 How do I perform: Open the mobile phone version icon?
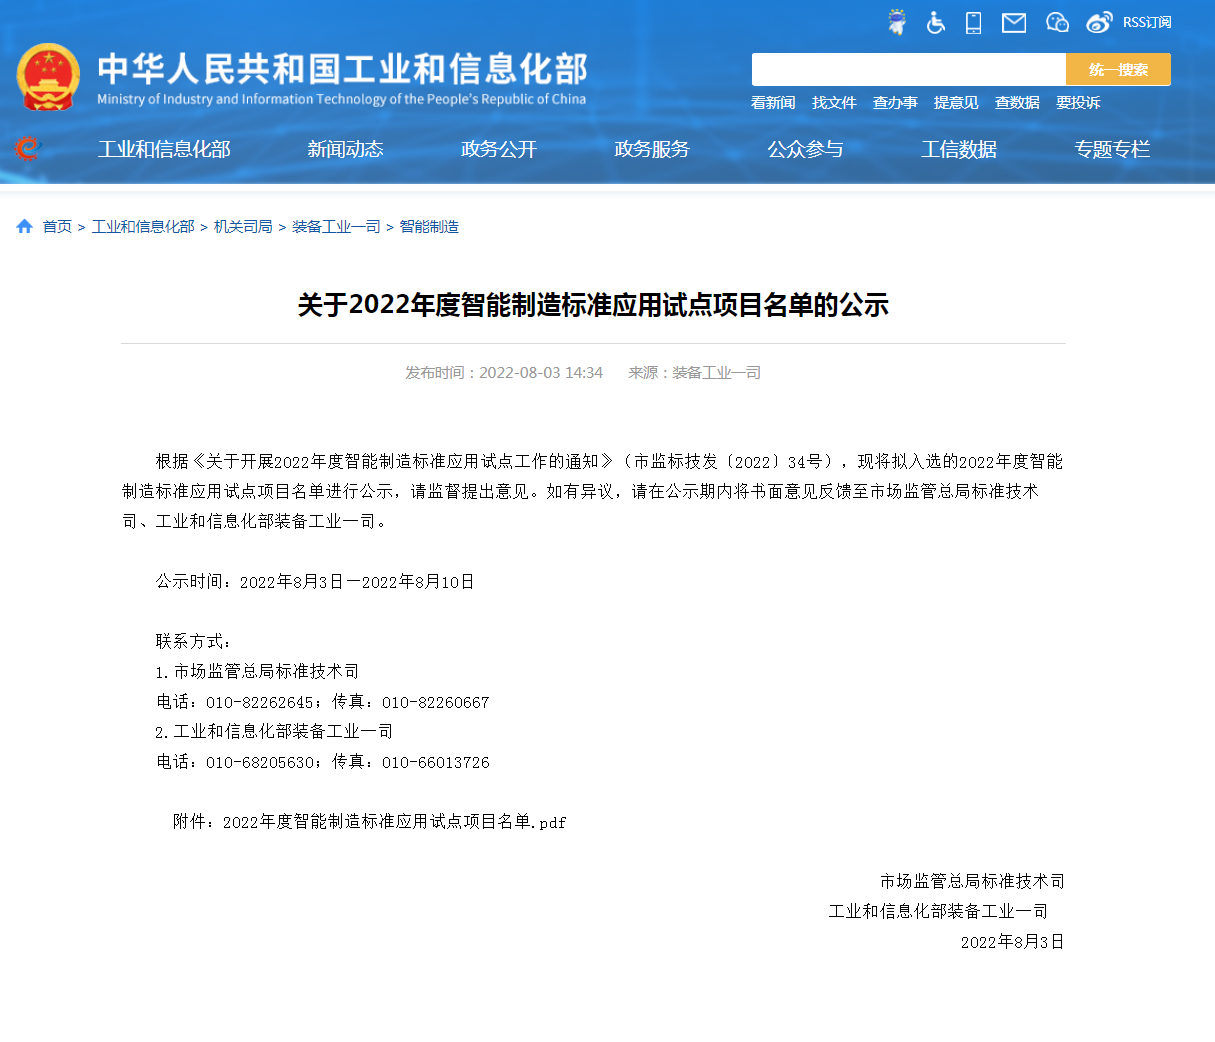974,22
